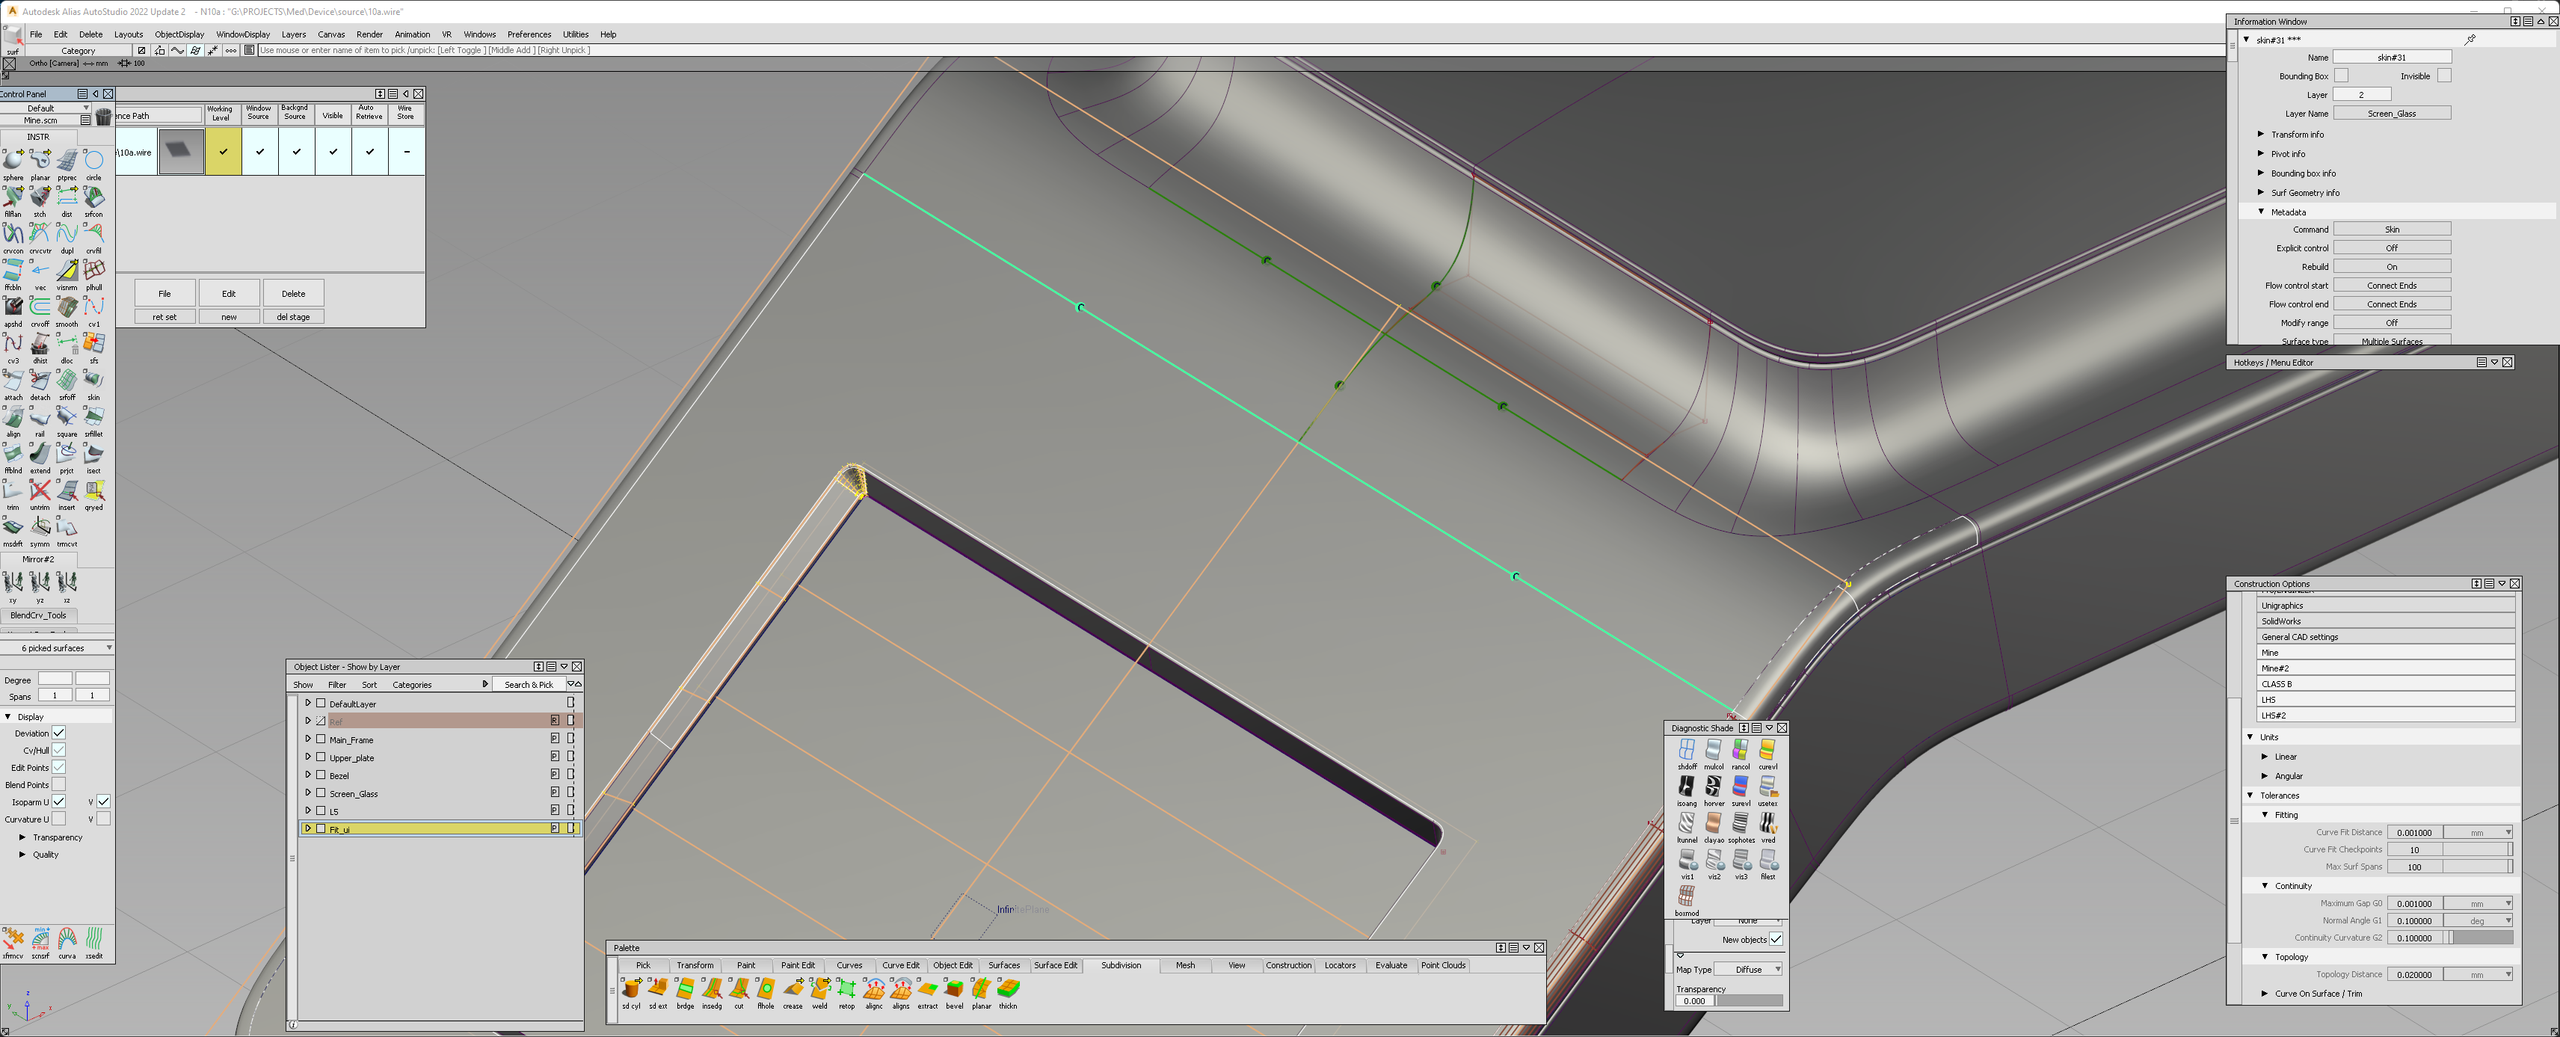Screen dimensions: 2560x1037
Task: Enable horizontal/vertical (horver) diagnostic shading
Action: [1713, 787]
